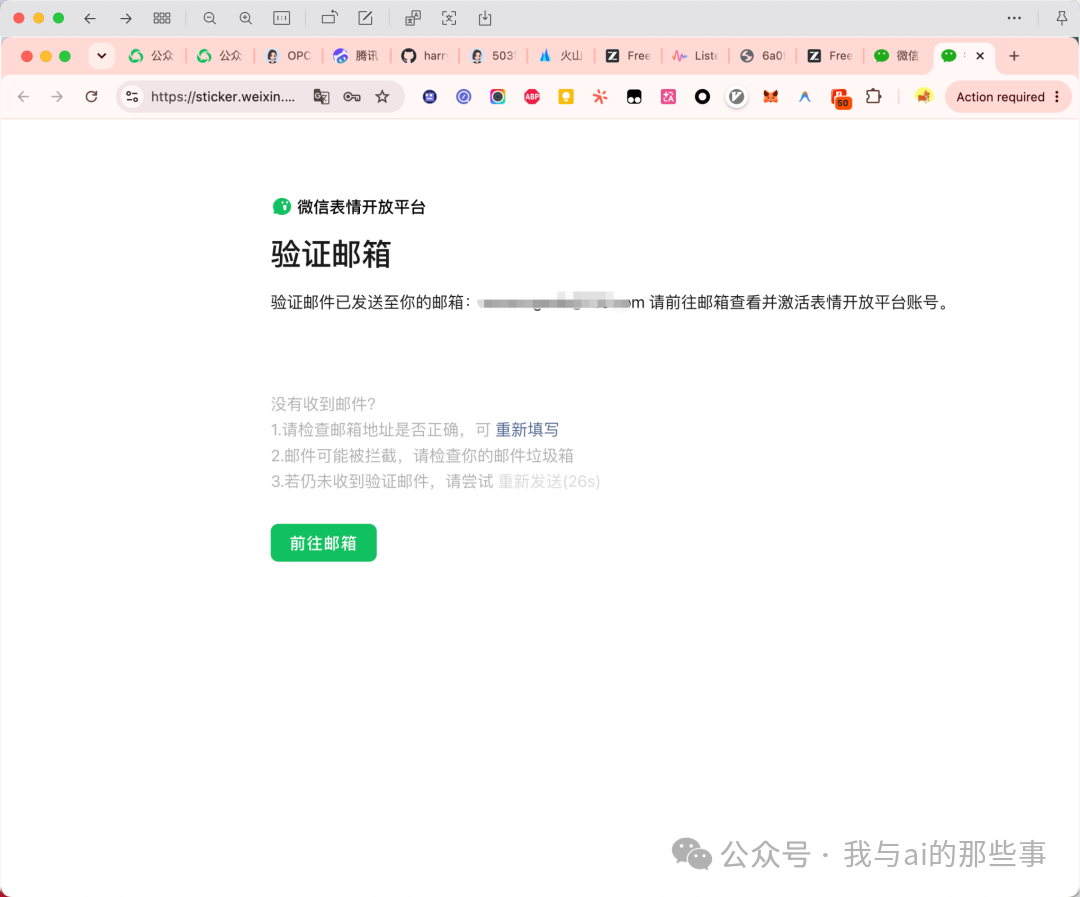Open the red ABP Adblock Plus extension
This screenshot has height=897, width=1080.
[x=532, y=96]
